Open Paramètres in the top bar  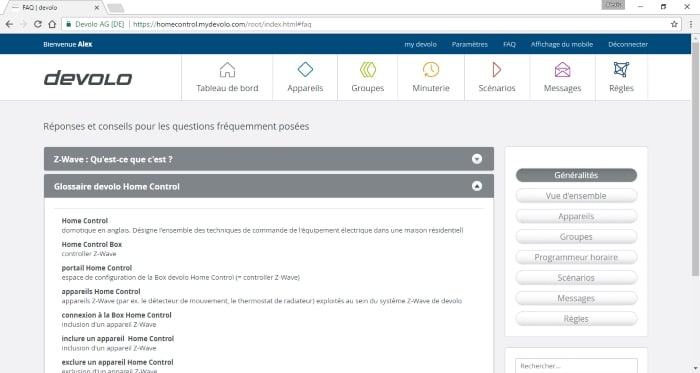470,44
